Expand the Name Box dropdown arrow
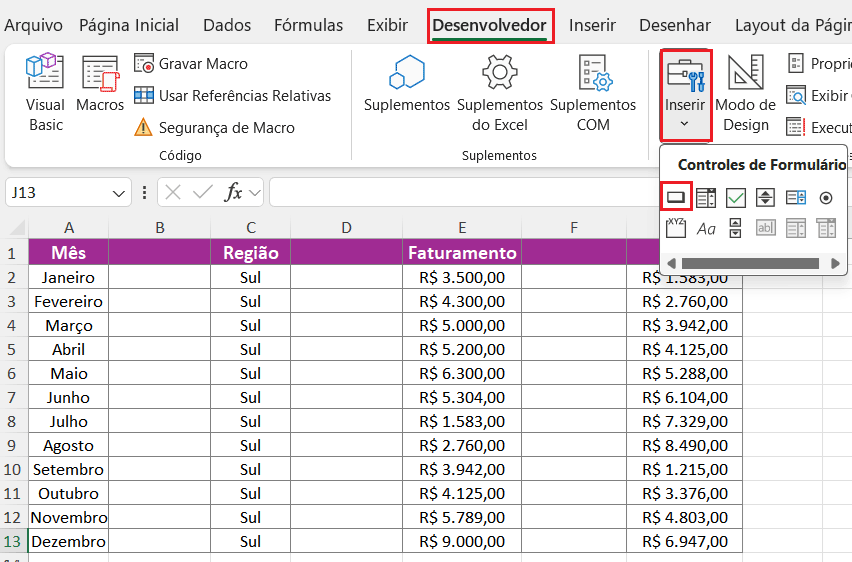This screenshot has width=852, height=562. 120,192
